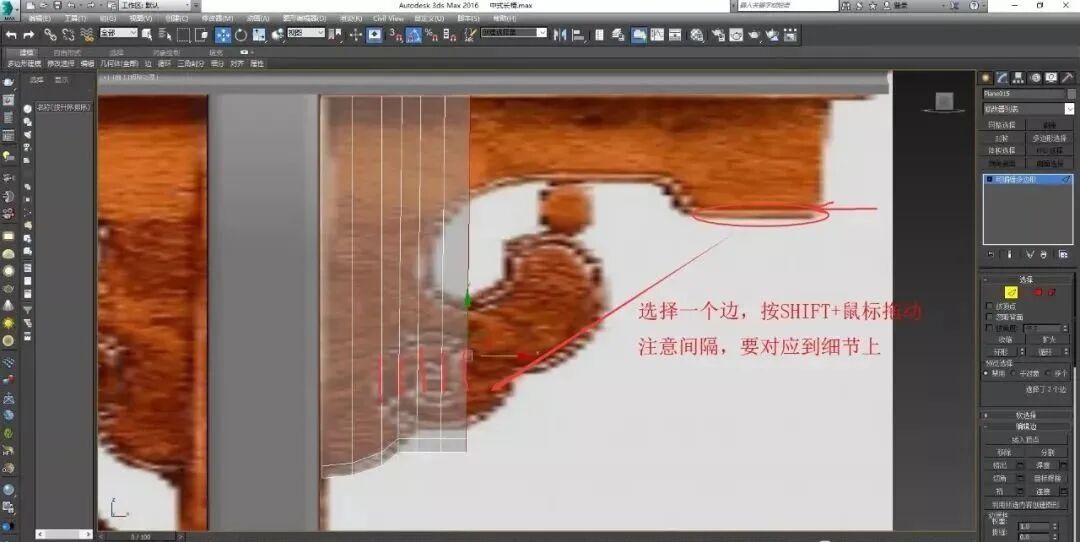Select 子对象 preview selection radio button
Viewport: 1080px width, 542px height.
pyautogui.click(x=1015, y=373)
